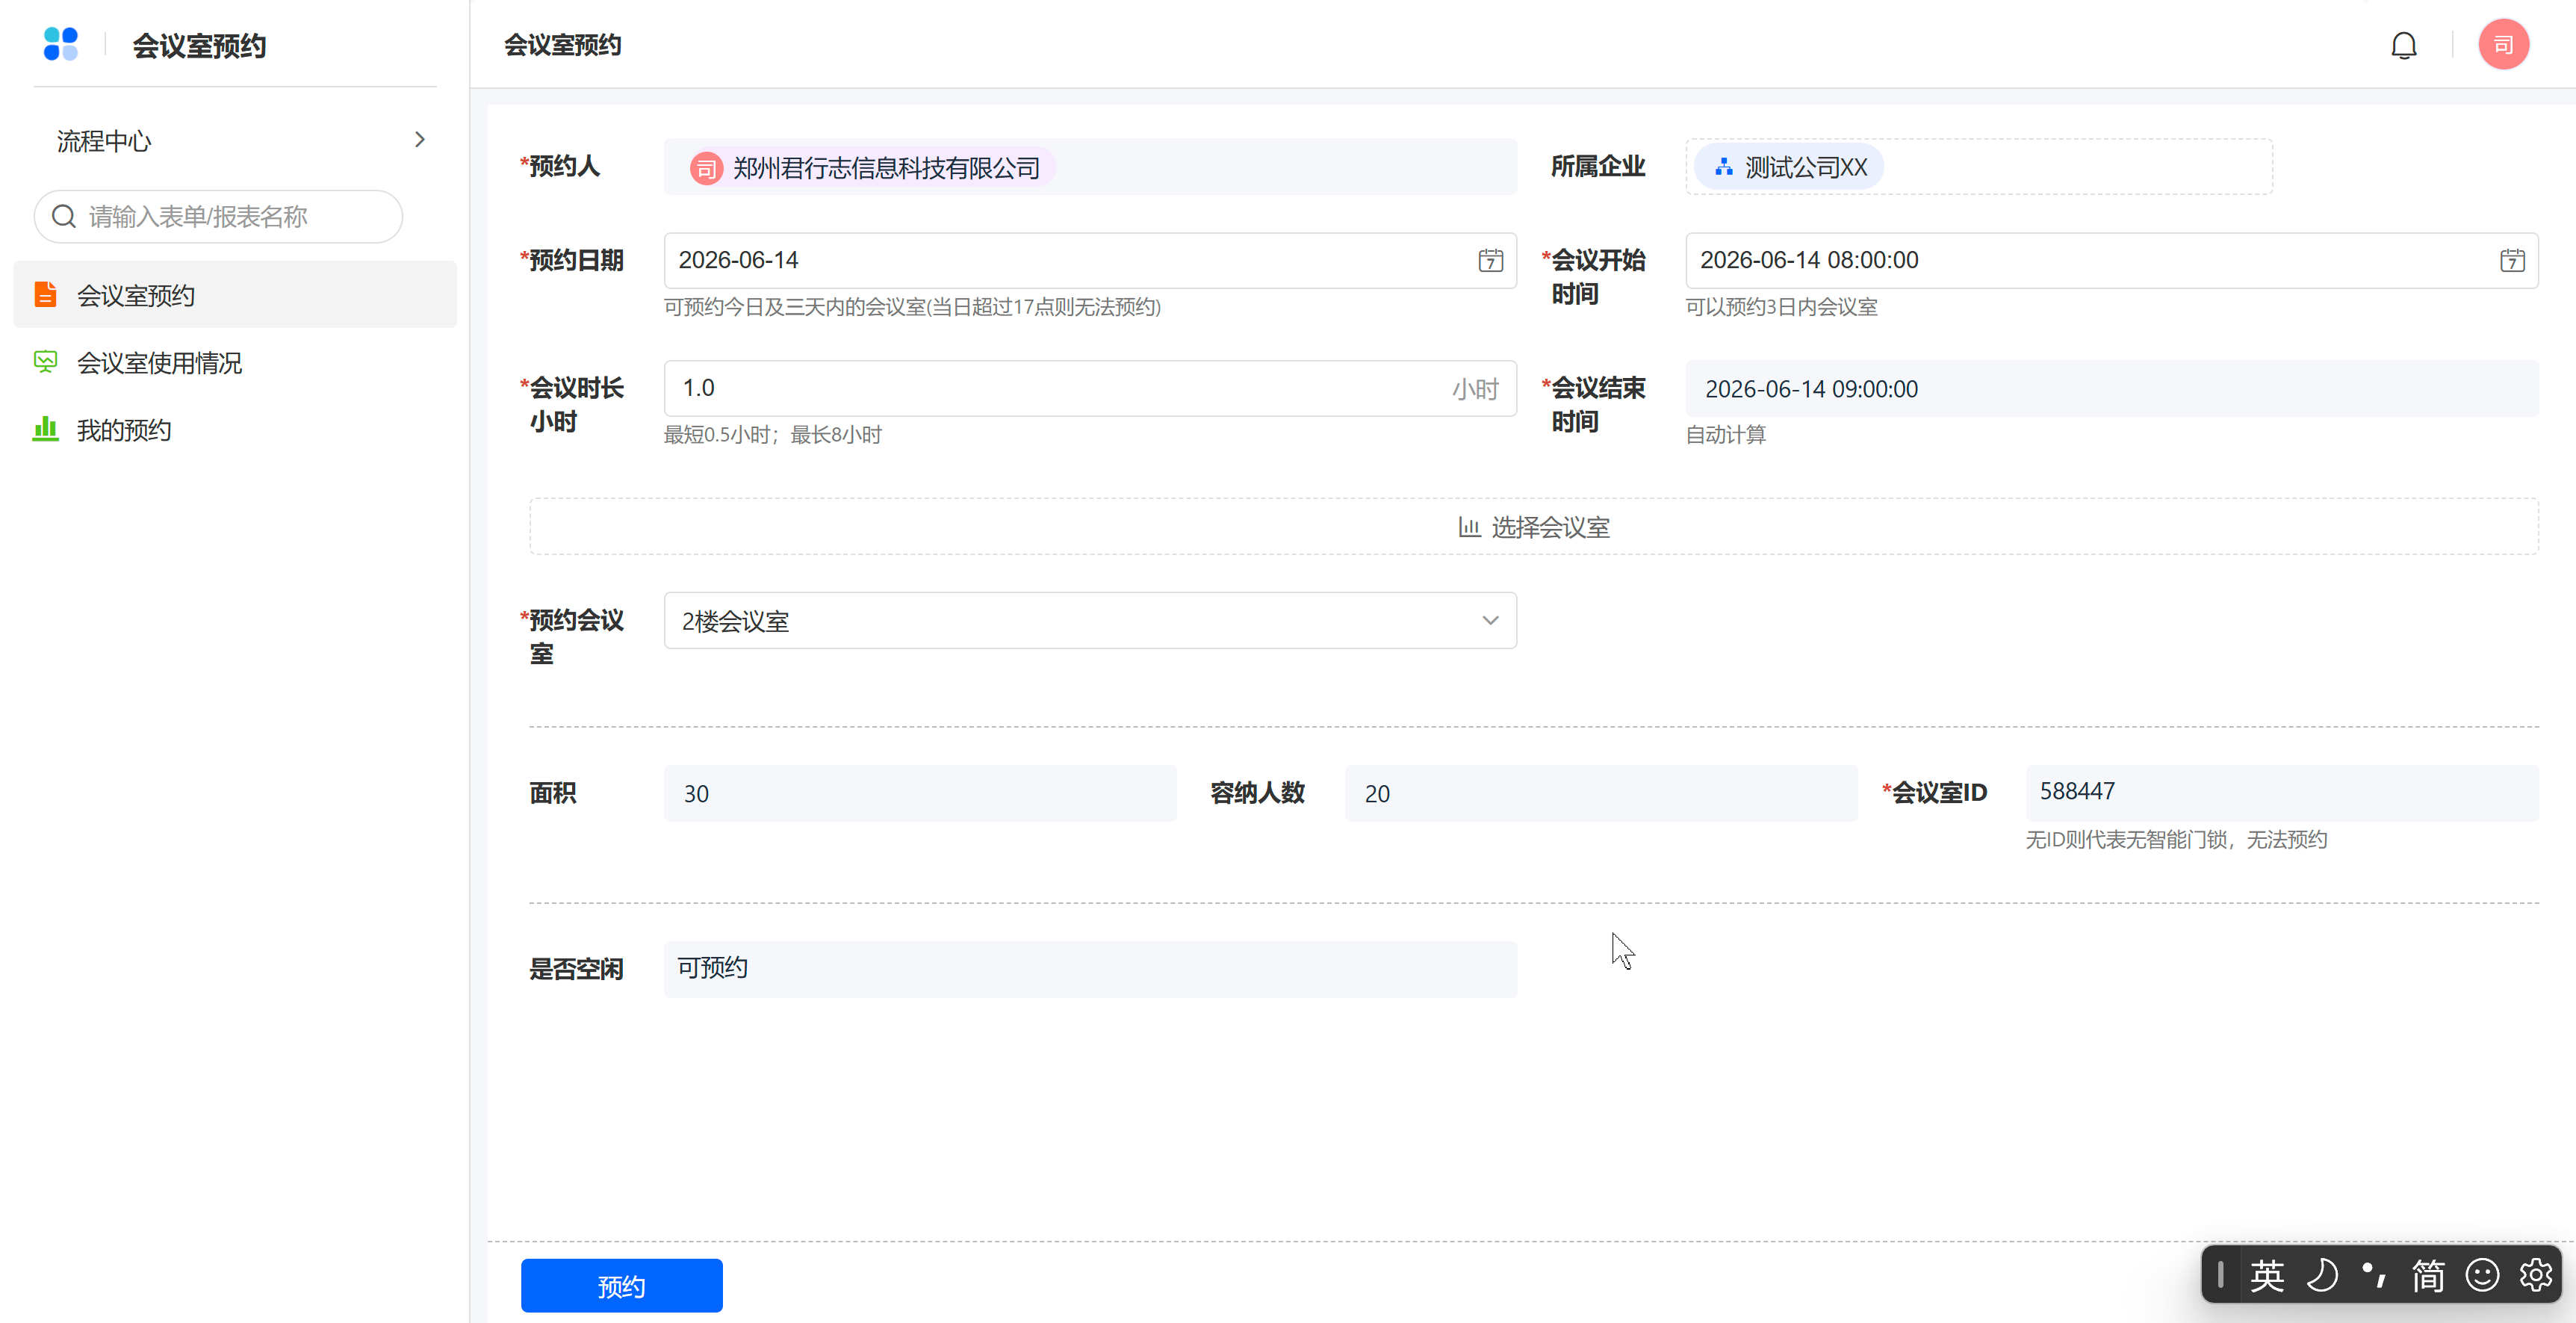Image resolution: width=2576 pixels, height=1323 pixels.
Task: Open 我的预约 in sidebar
Action: pos(235,429)
